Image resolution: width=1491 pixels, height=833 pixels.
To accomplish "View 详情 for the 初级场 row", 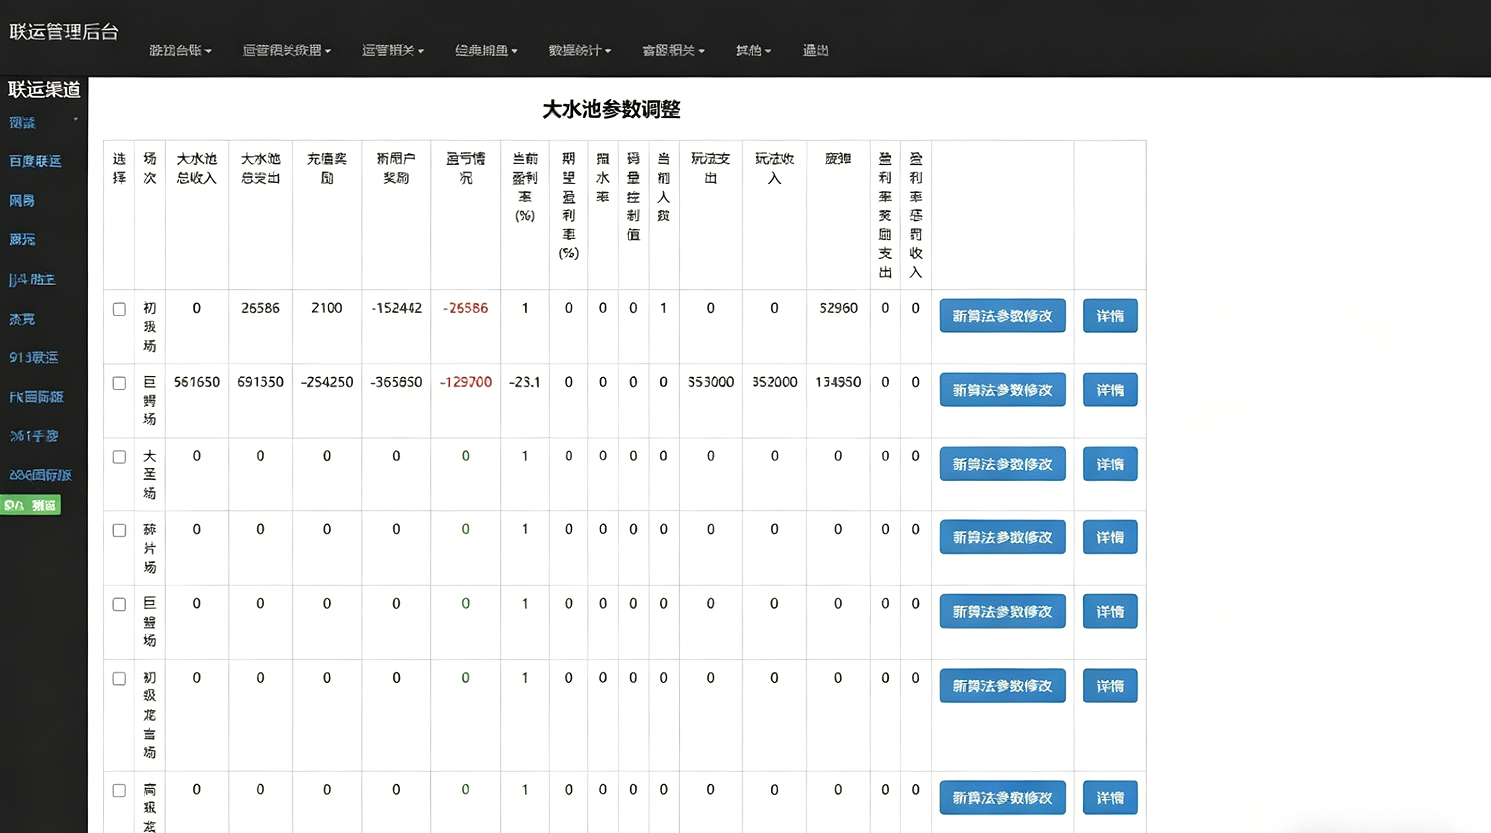I will point(1109,316).
